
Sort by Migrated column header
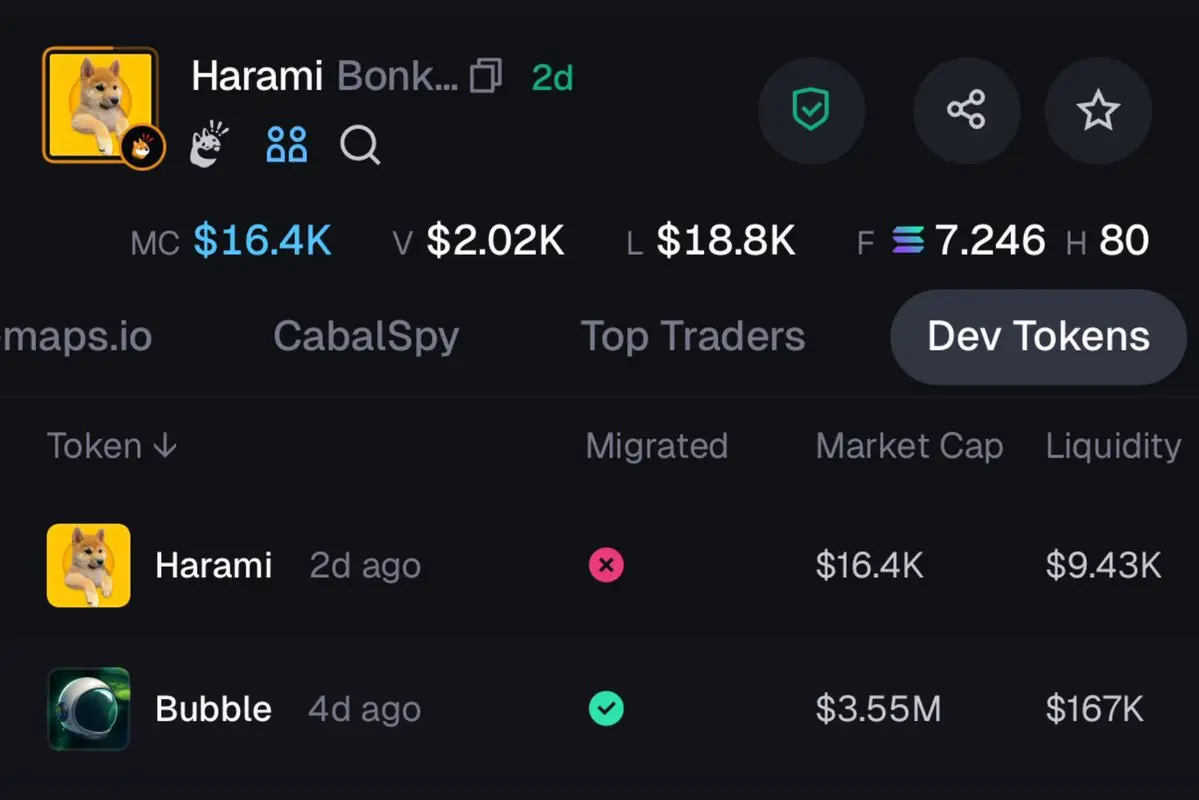[x=657, y=446]
